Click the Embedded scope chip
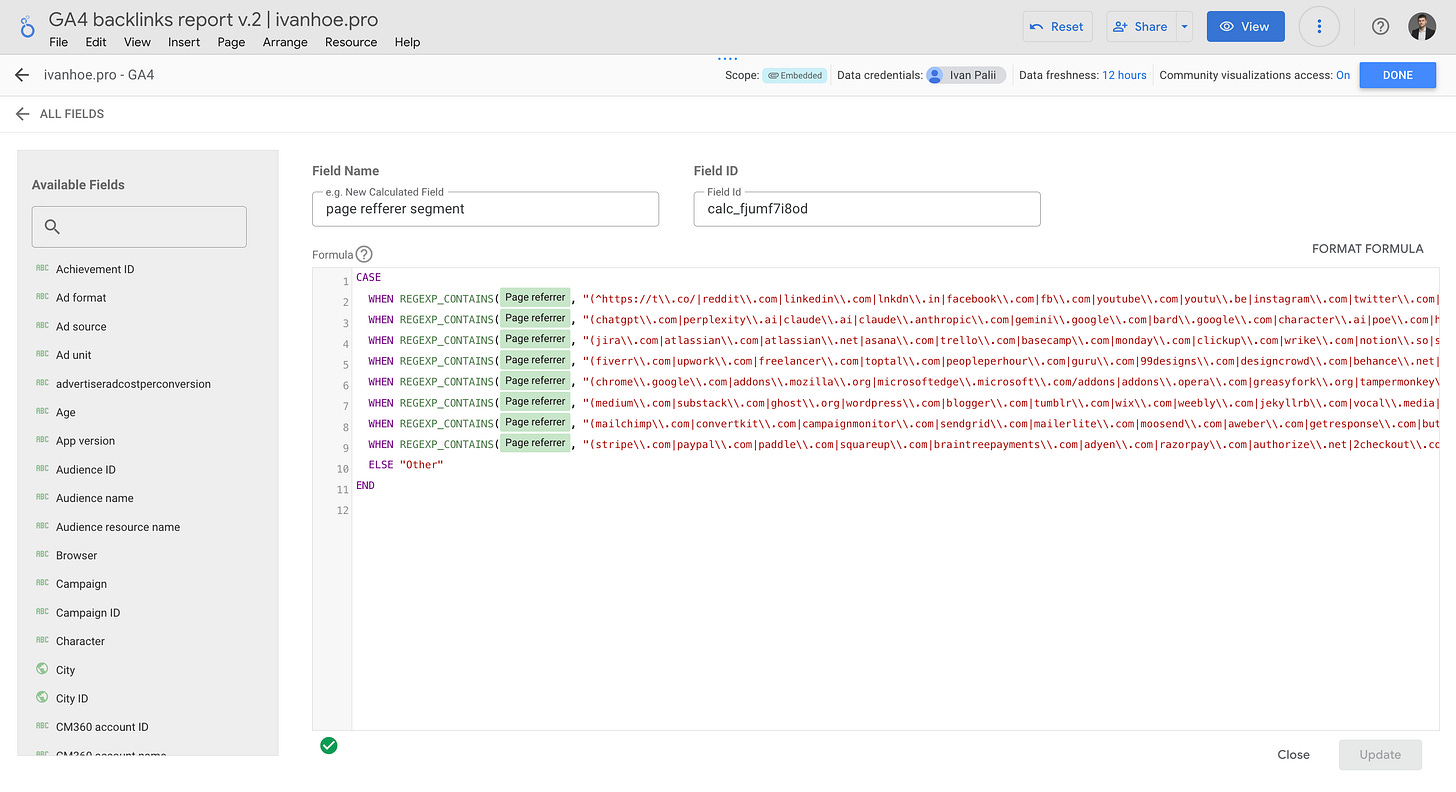 pyautogui.click(x=795, y=75)
